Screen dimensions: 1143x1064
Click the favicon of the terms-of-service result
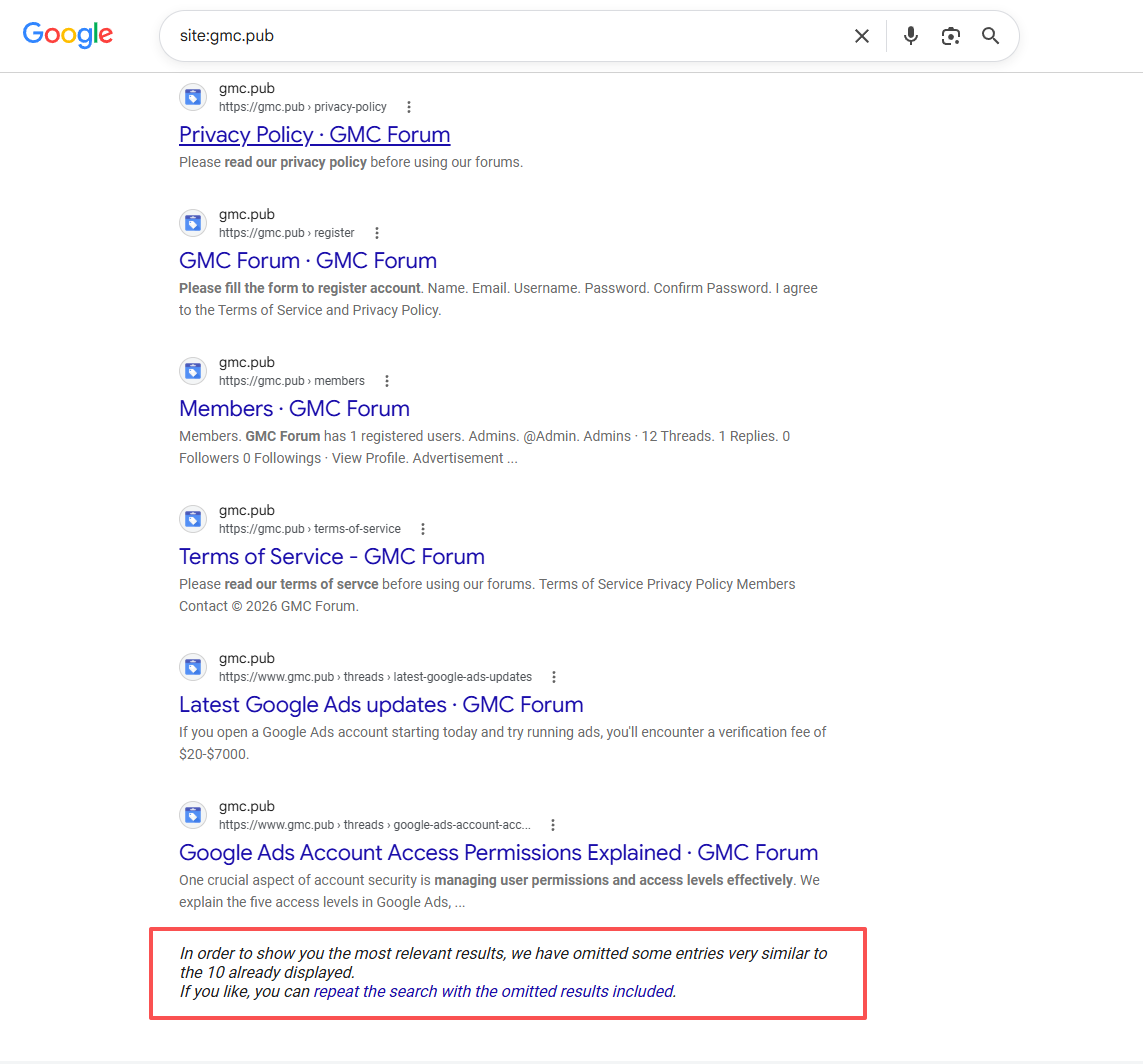[193, 519]
